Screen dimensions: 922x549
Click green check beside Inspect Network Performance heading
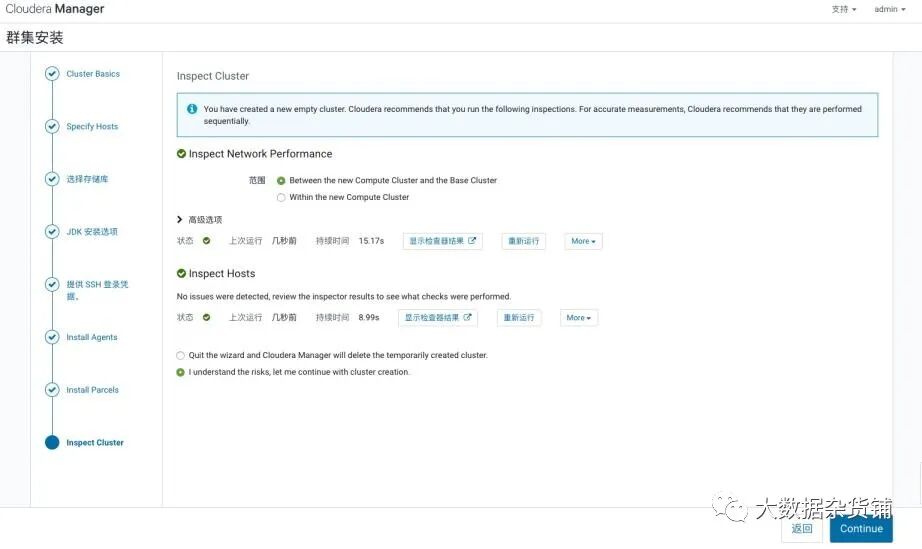click(181, 153)
